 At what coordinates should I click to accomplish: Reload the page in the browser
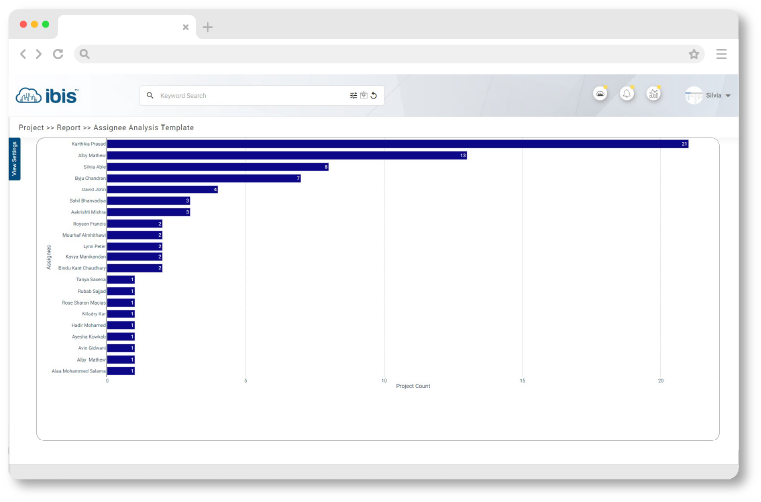pos(58,54)
